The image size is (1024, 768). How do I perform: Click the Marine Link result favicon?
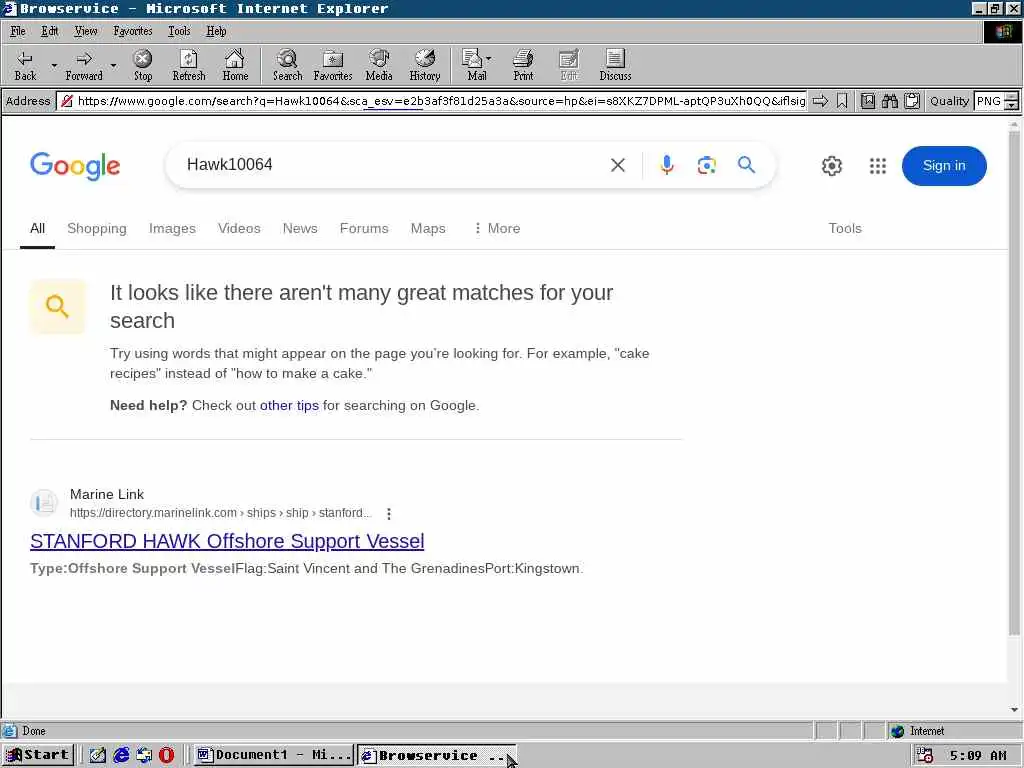click(x=44, y=504)
